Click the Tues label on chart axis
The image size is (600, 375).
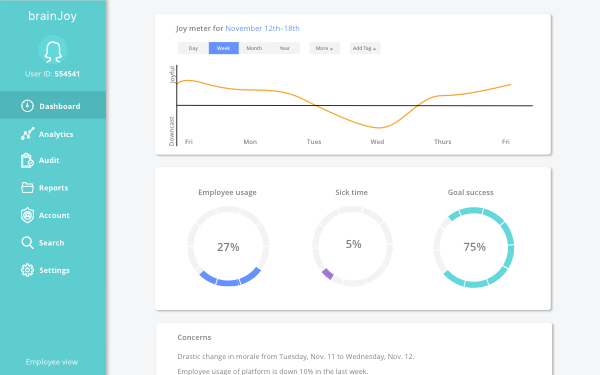coord(314,142)
